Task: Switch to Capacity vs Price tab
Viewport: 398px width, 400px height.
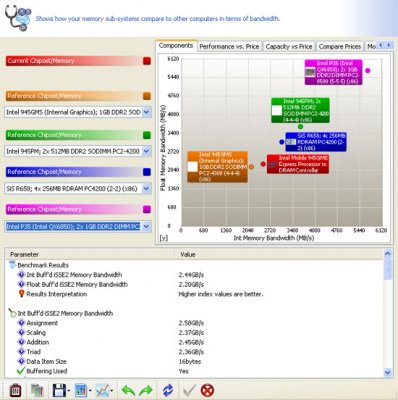Action: point(289,47)
